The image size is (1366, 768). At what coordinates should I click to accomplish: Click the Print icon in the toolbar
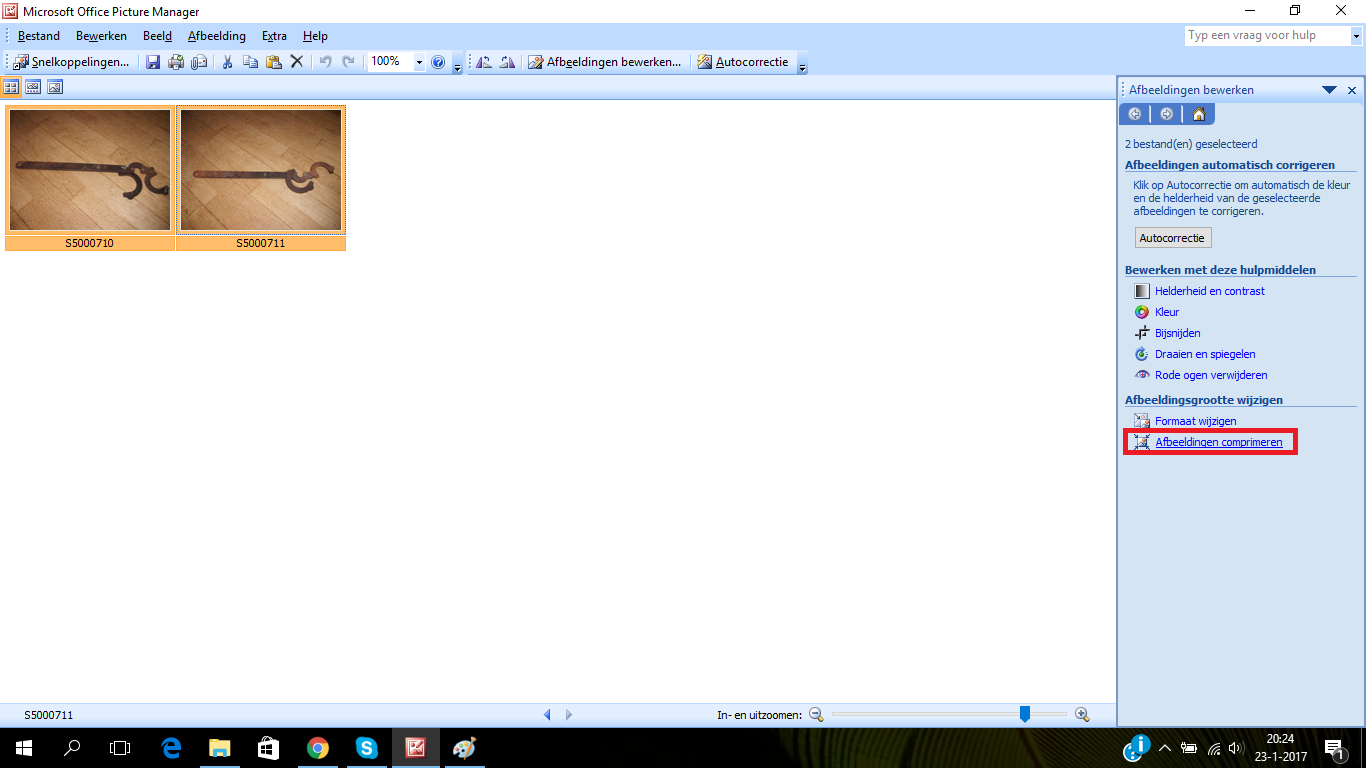[x=176, y=62]
